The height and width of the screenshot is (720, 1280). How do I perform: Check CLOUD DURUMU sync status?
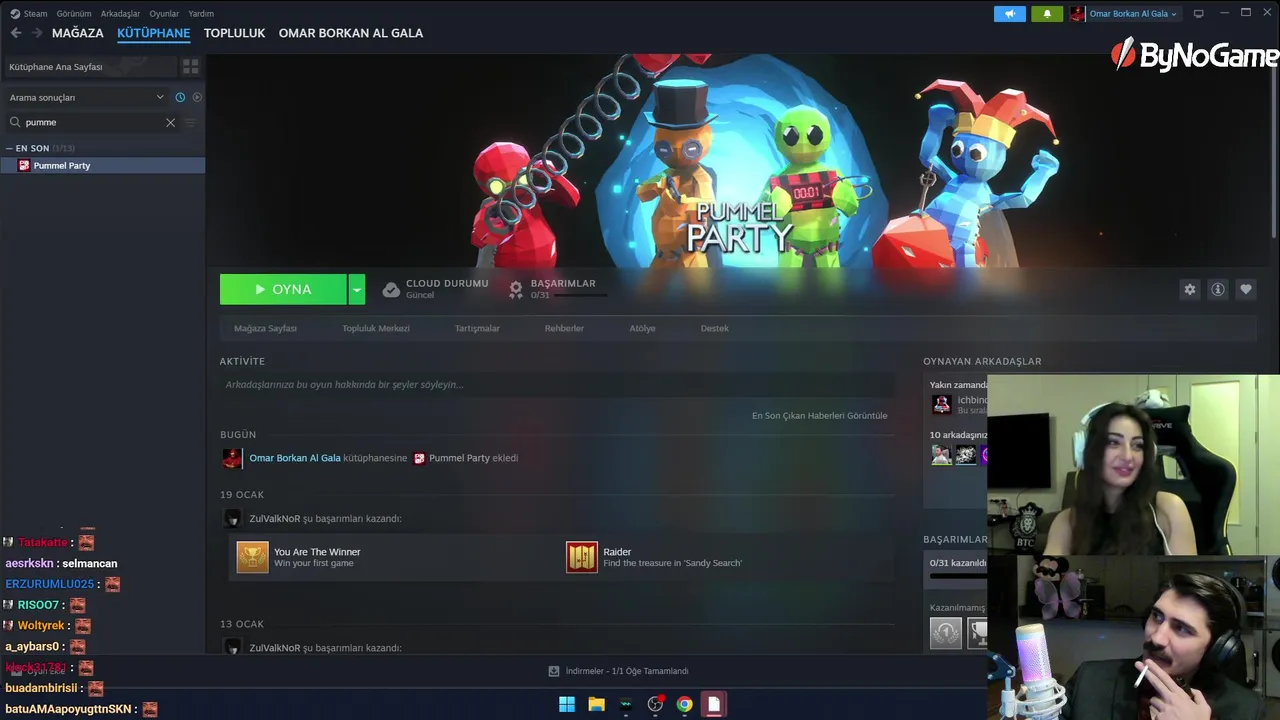(435, 289)
